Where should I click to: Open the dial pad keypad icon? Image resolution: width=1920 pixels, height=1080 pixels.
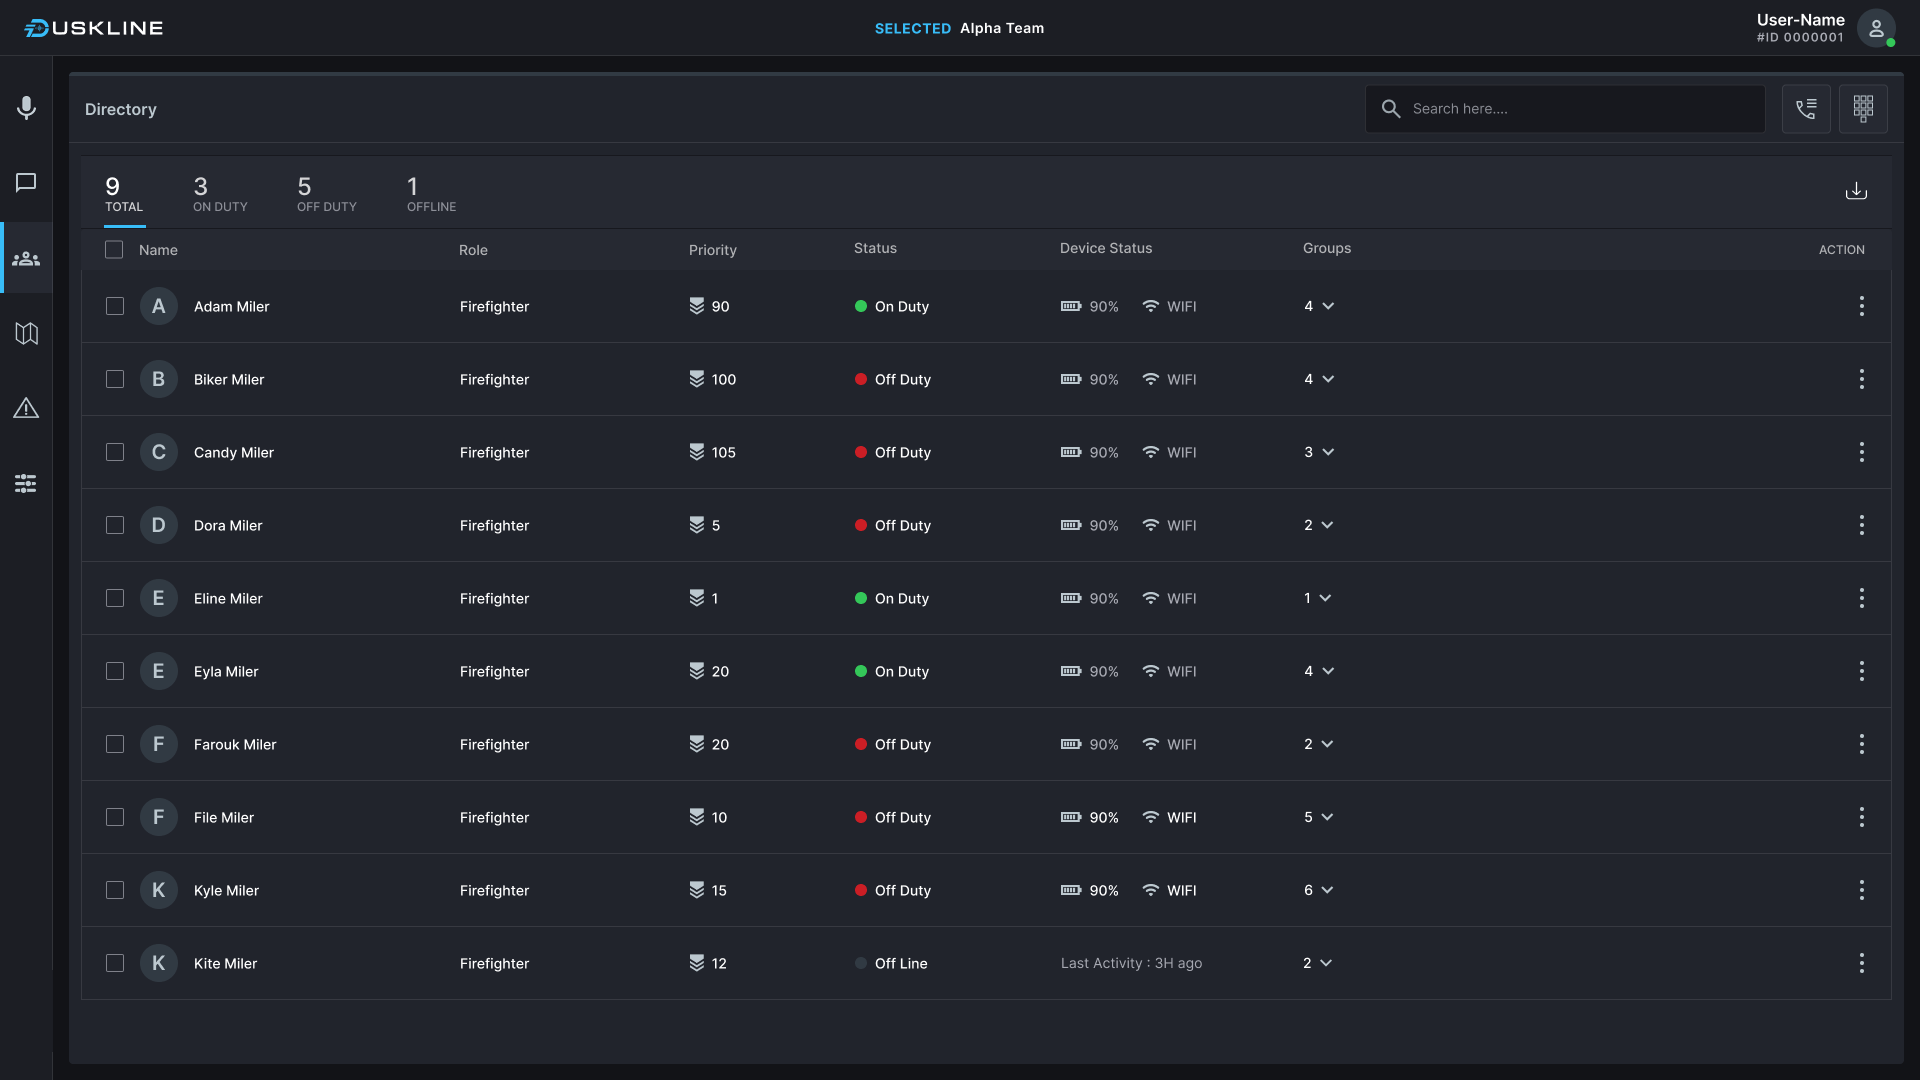coord(1863,109)
